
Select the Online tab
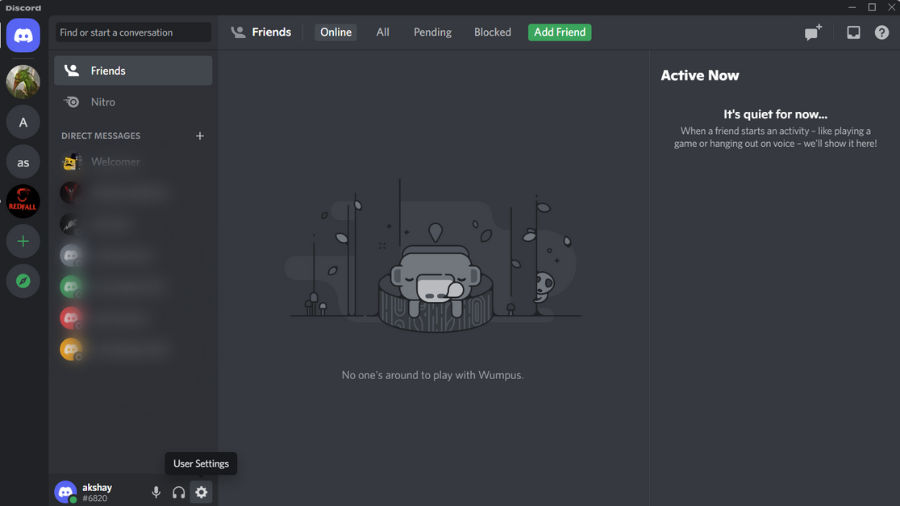pos(336,32)
